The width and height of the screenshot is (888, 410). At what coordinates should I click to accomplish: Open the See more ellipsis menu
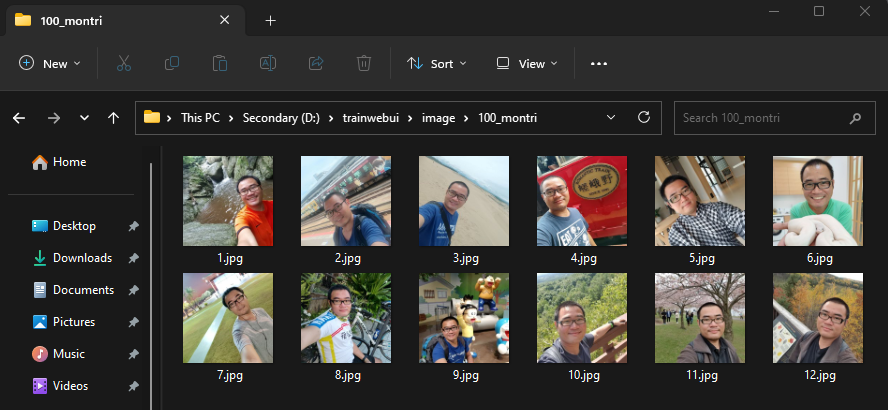599,63
